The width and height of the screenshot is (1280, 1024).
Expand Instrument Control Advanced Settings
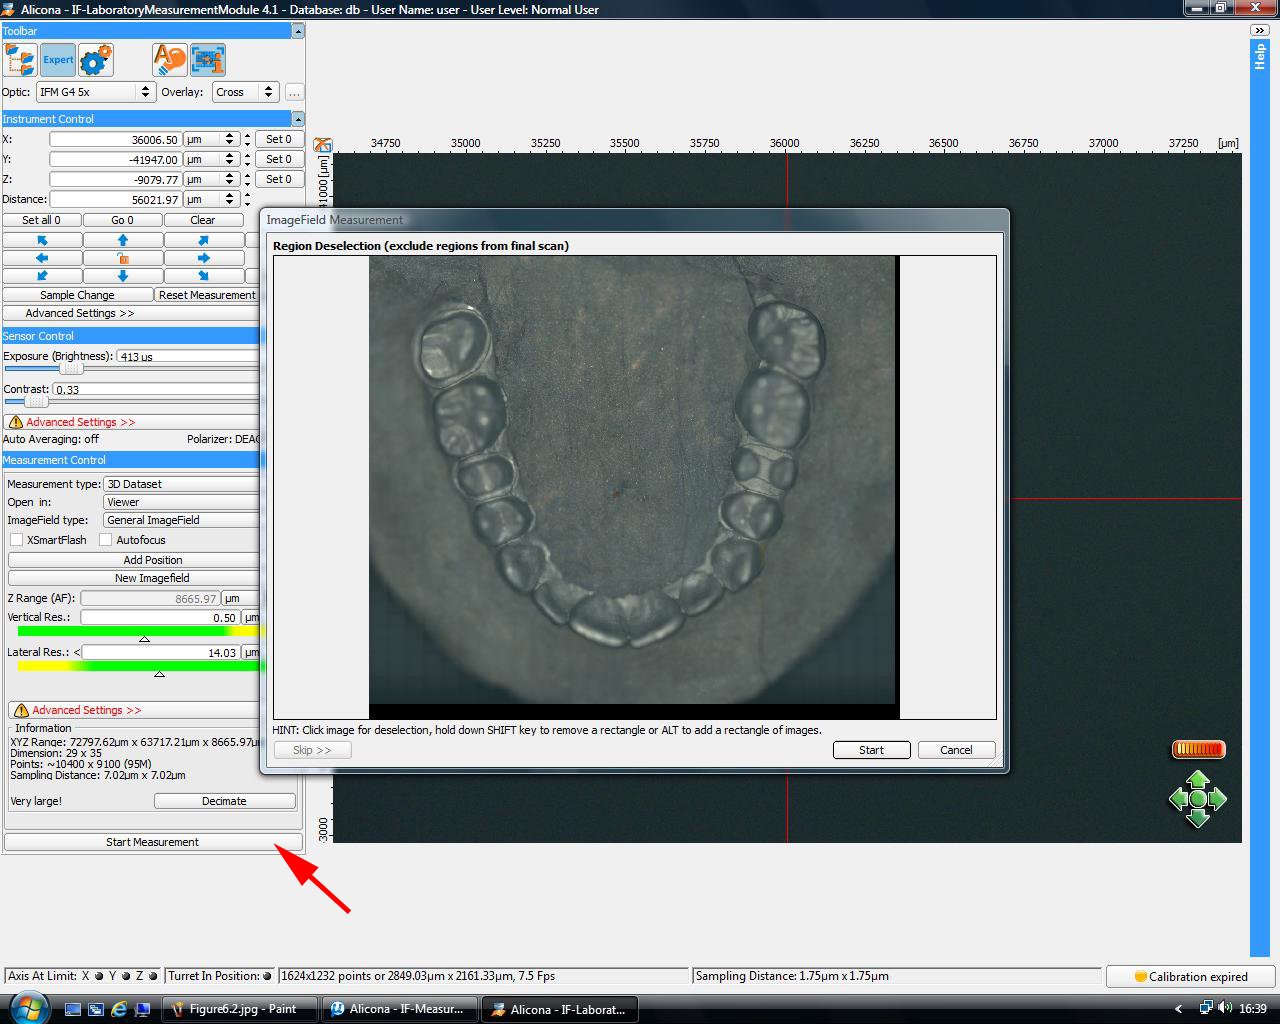tap(80, 313)
